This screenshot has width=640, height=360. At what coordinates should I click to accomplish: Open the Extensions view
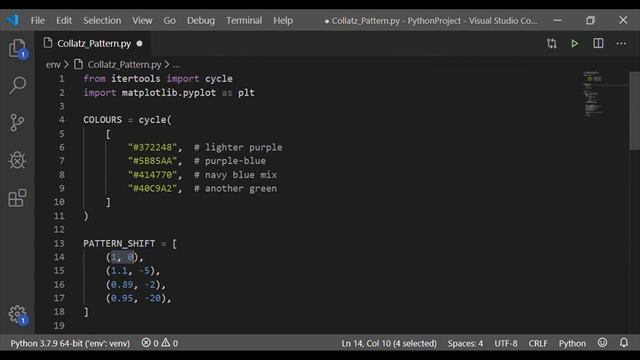coord(17,198)
